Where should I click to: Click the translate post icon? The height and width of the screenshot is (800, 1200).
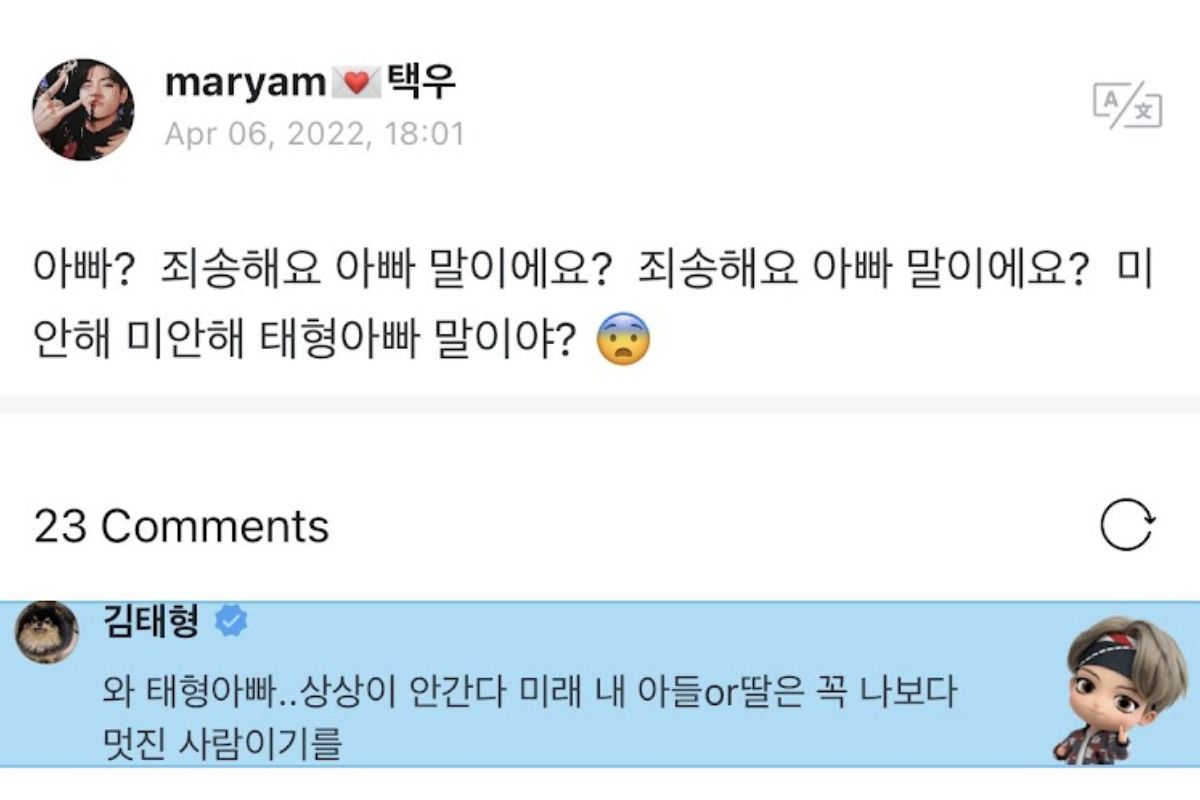[x=1129, y=105]
